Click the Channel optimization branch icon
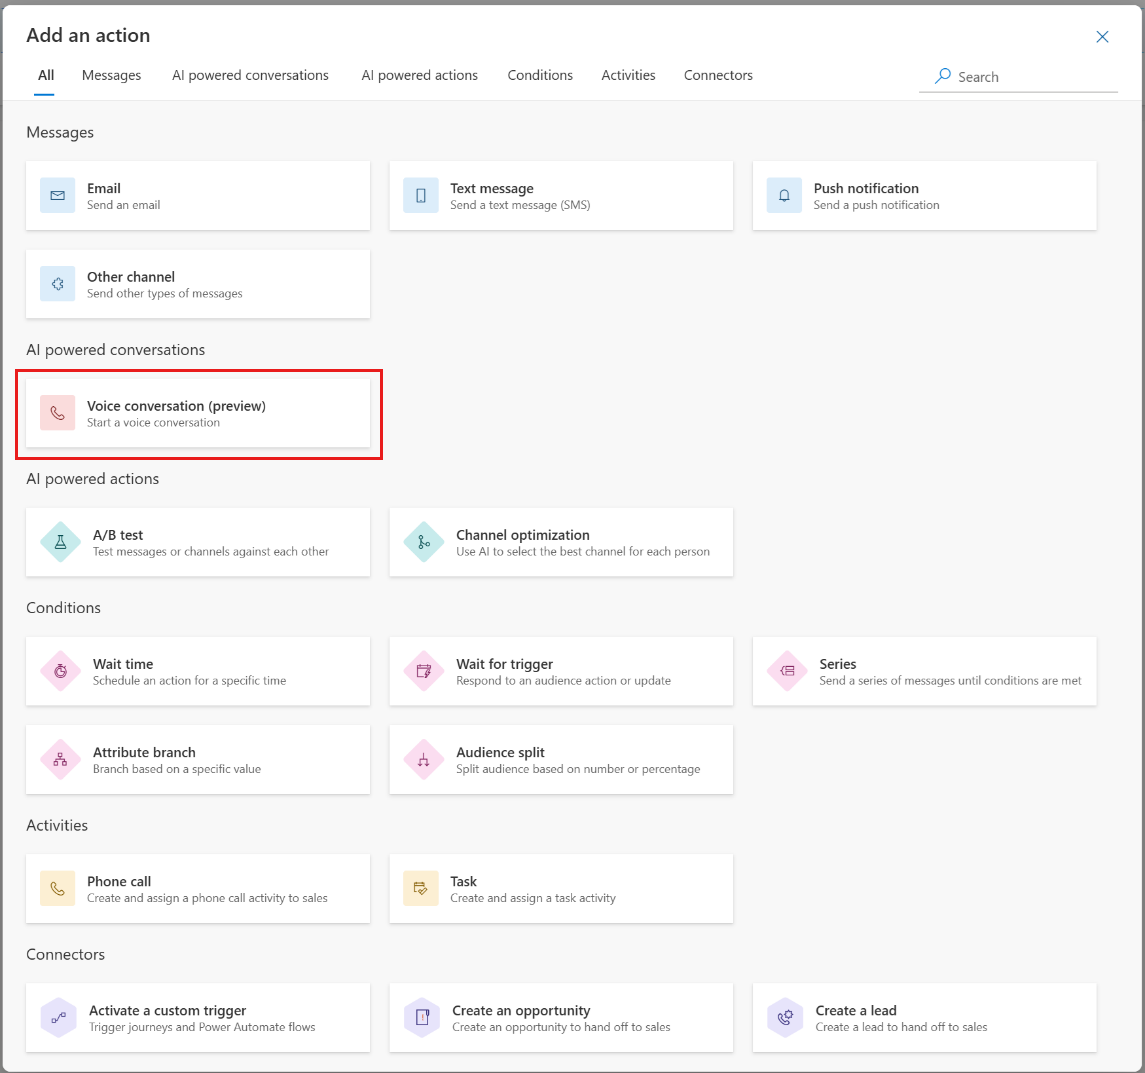Image resolution: width=1145 pixels, height=1073 pixels. [424, 542]
